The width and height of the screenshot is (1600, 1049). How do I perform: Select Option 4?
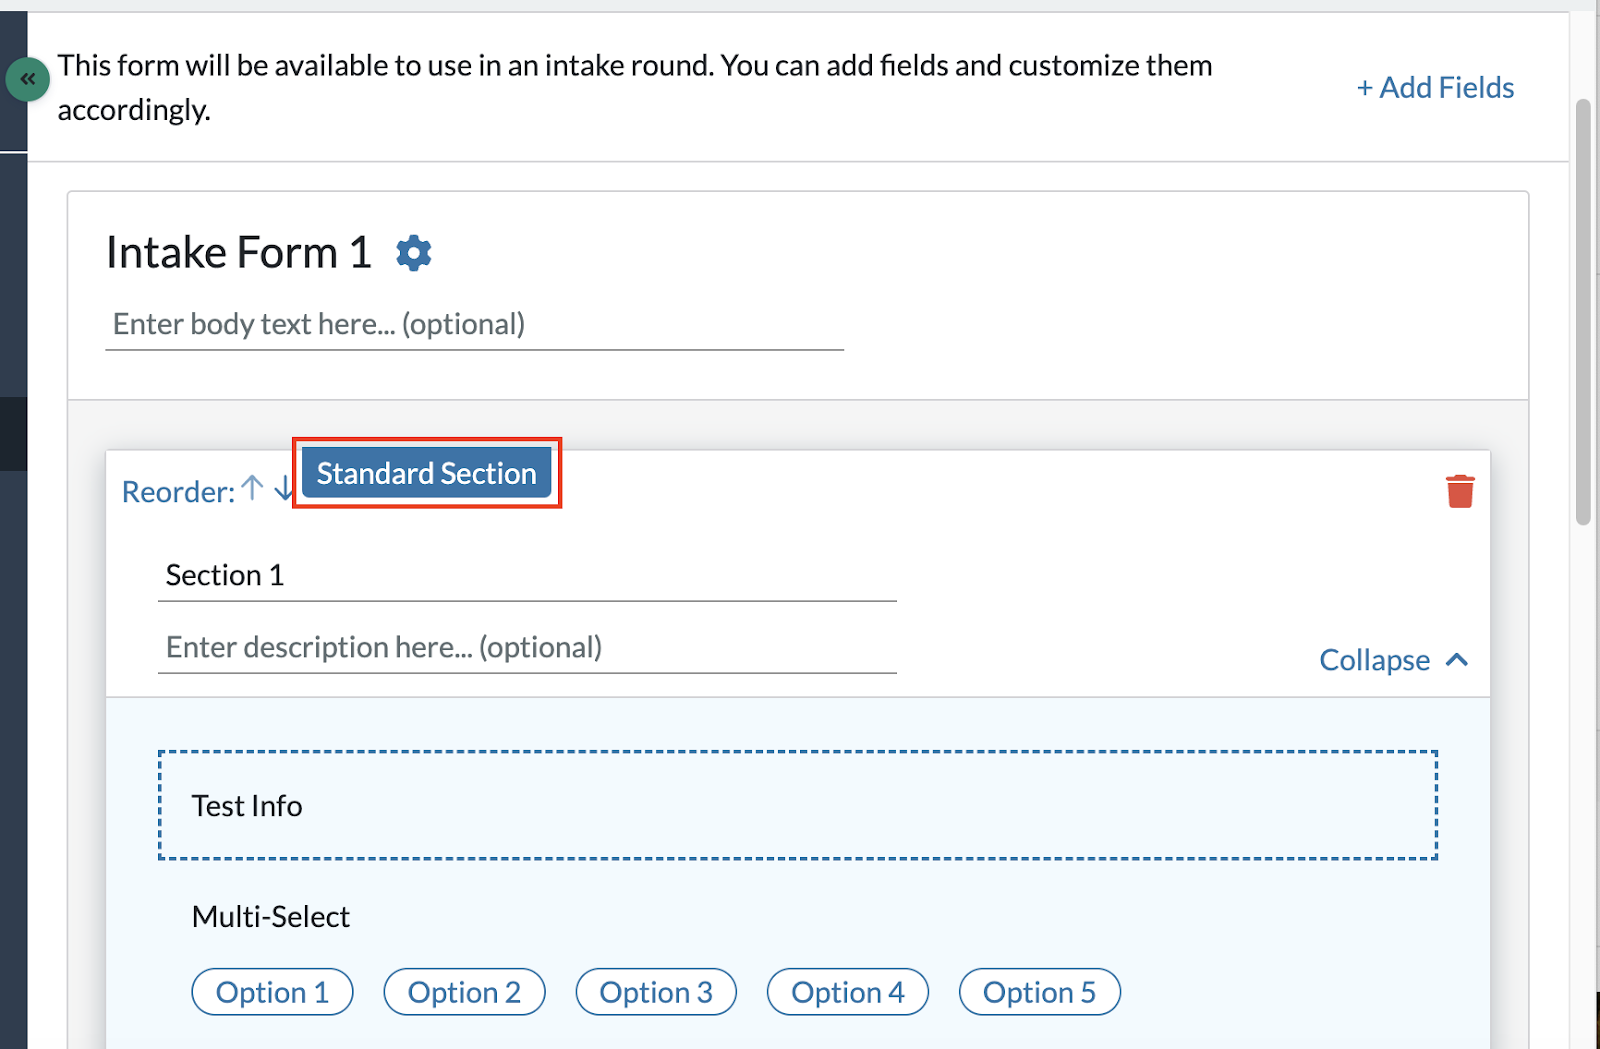click(x=847, y=992)
